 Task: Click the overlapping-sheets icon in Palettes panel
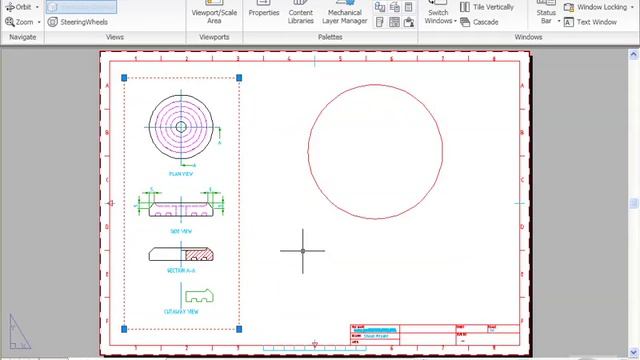380,7
